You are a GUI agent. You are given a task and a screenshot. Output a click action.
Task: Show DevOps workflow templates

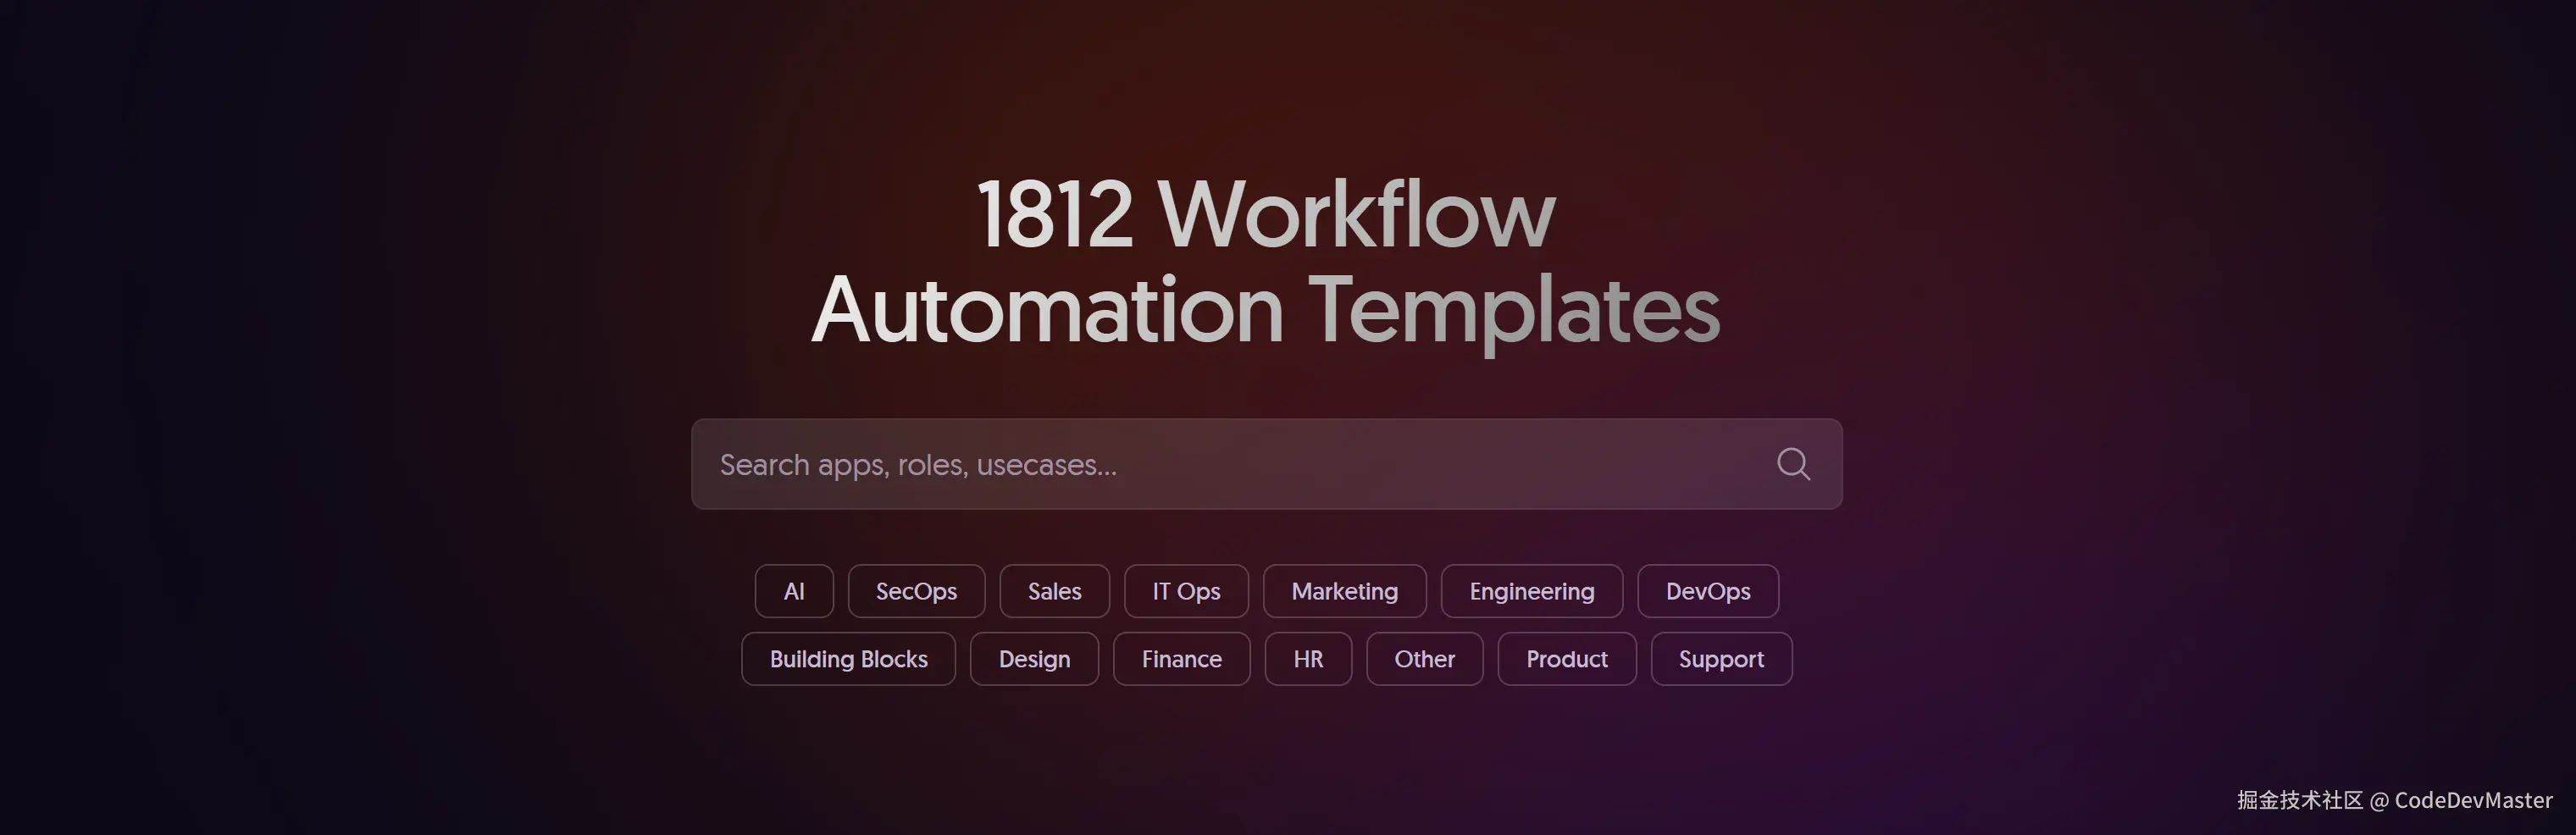pyautogui.click(x=1708, y=591)
